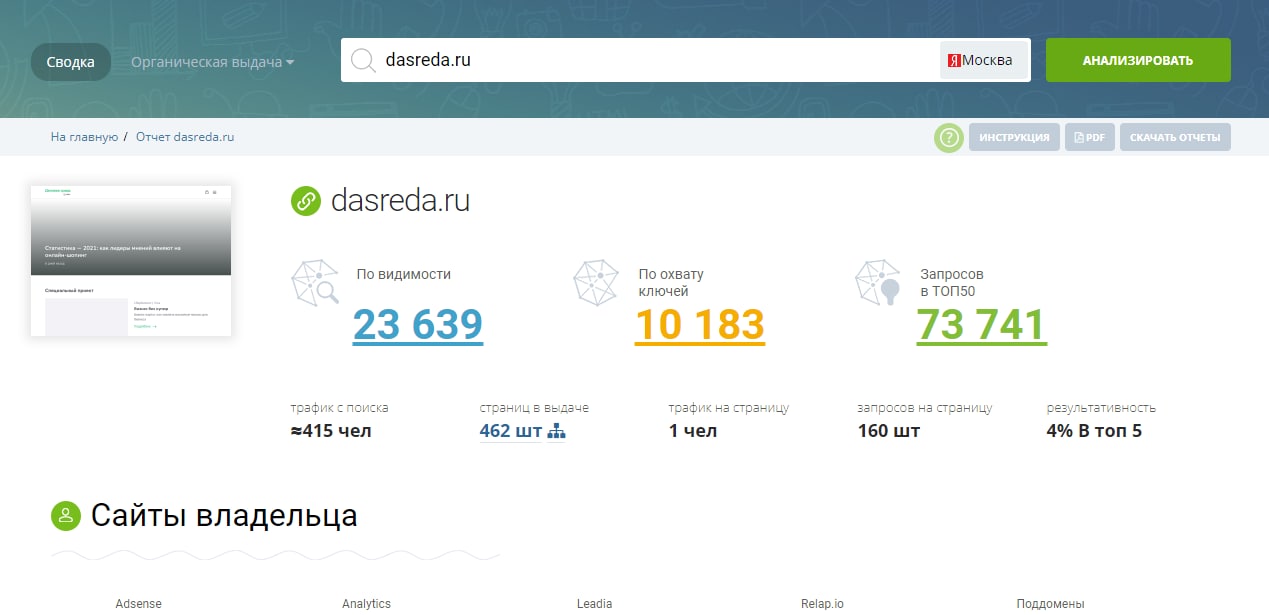The width and height of the screenshot is (1269, 615).
Task: Click the 1 чел traffic per page value
Action: 693,432
